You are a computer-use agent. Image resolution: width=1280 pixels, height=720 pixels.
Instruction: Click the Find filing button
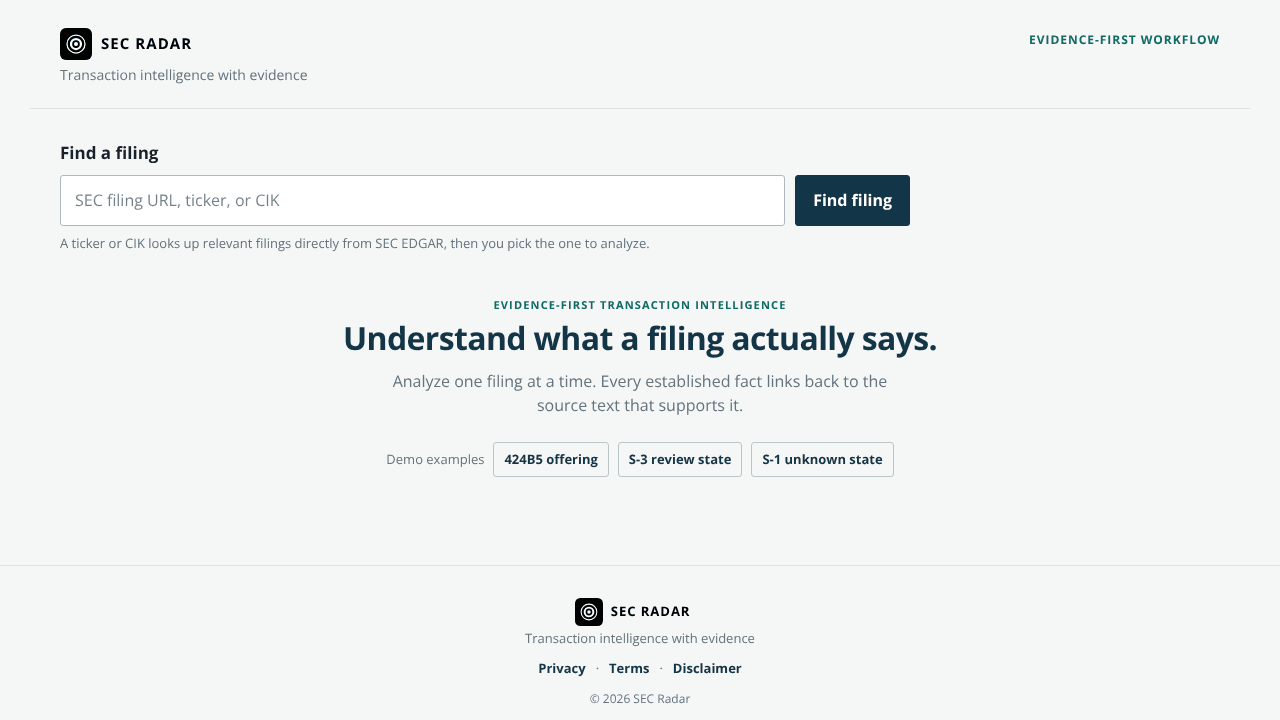click(x=852, y=200)
